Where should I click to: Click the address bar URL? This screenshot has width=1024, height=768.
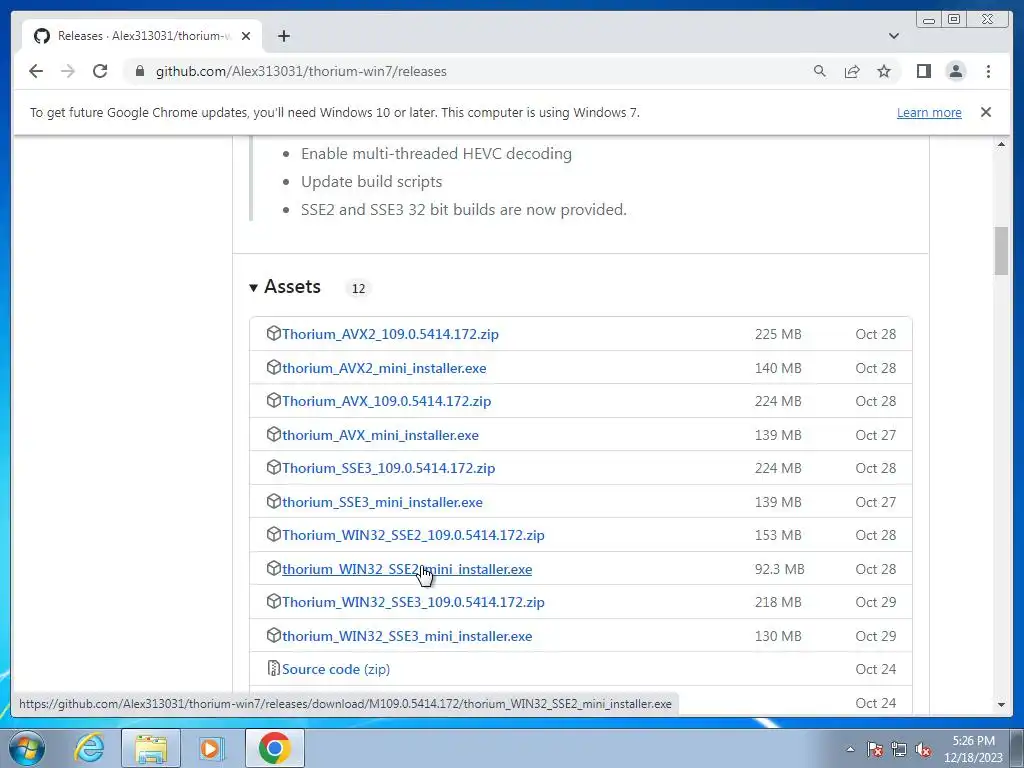coord(301,71)
